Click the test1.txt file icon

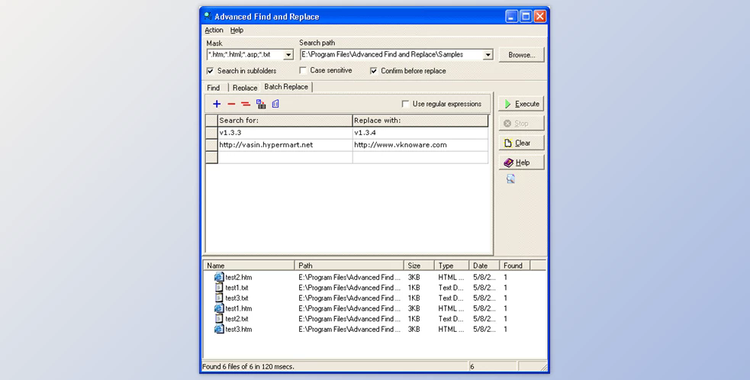(219, 288)
